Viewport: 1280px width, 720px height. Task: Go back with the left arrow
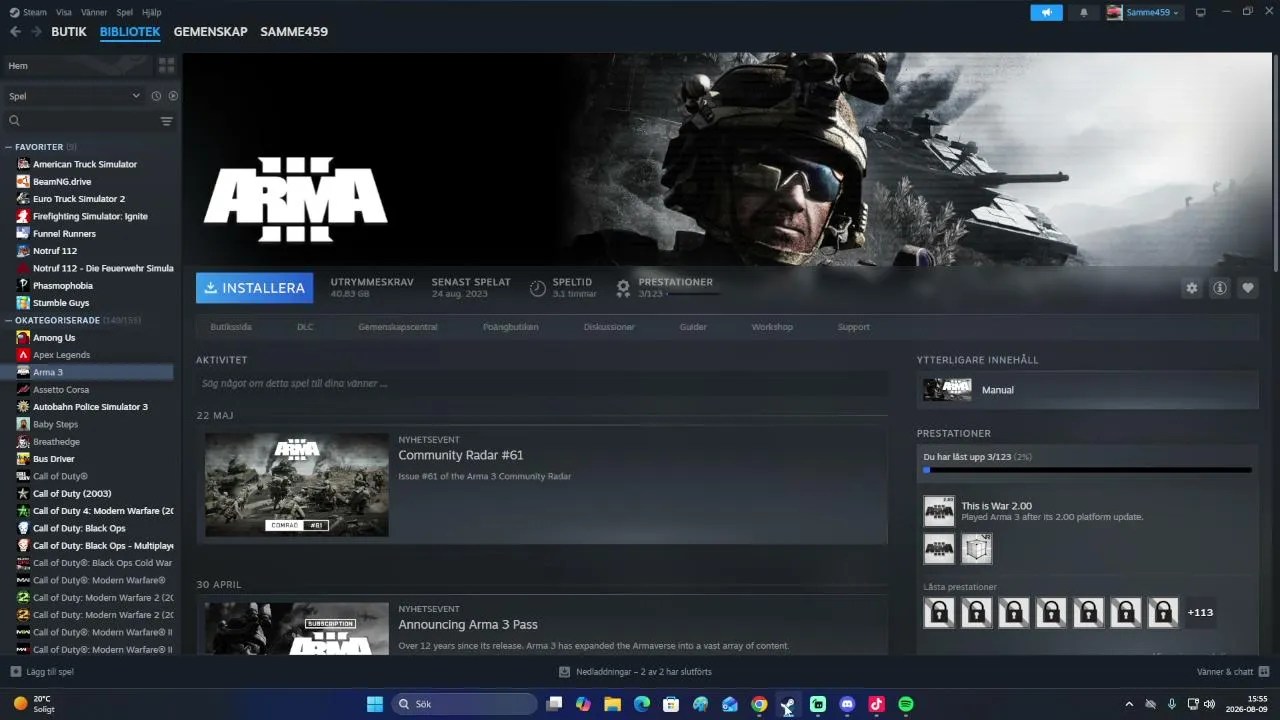click(15, 32)
